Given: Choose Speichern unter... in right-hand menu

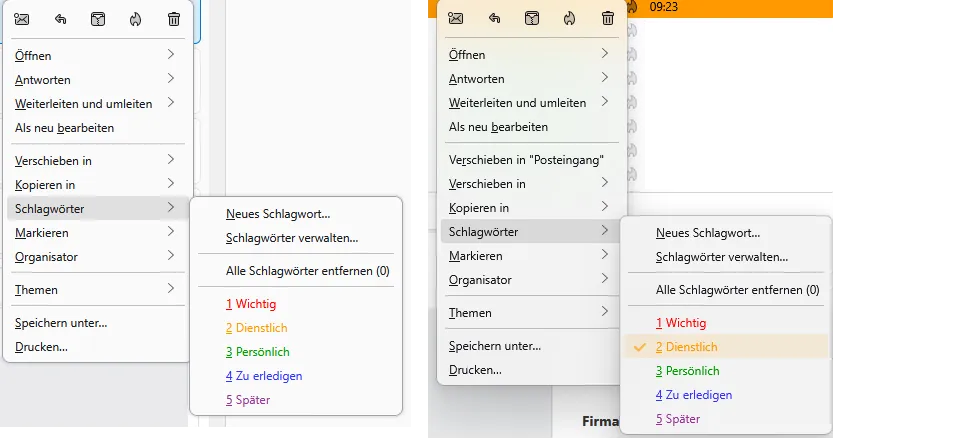Looking at the screenshot, I should pos(532,346).
